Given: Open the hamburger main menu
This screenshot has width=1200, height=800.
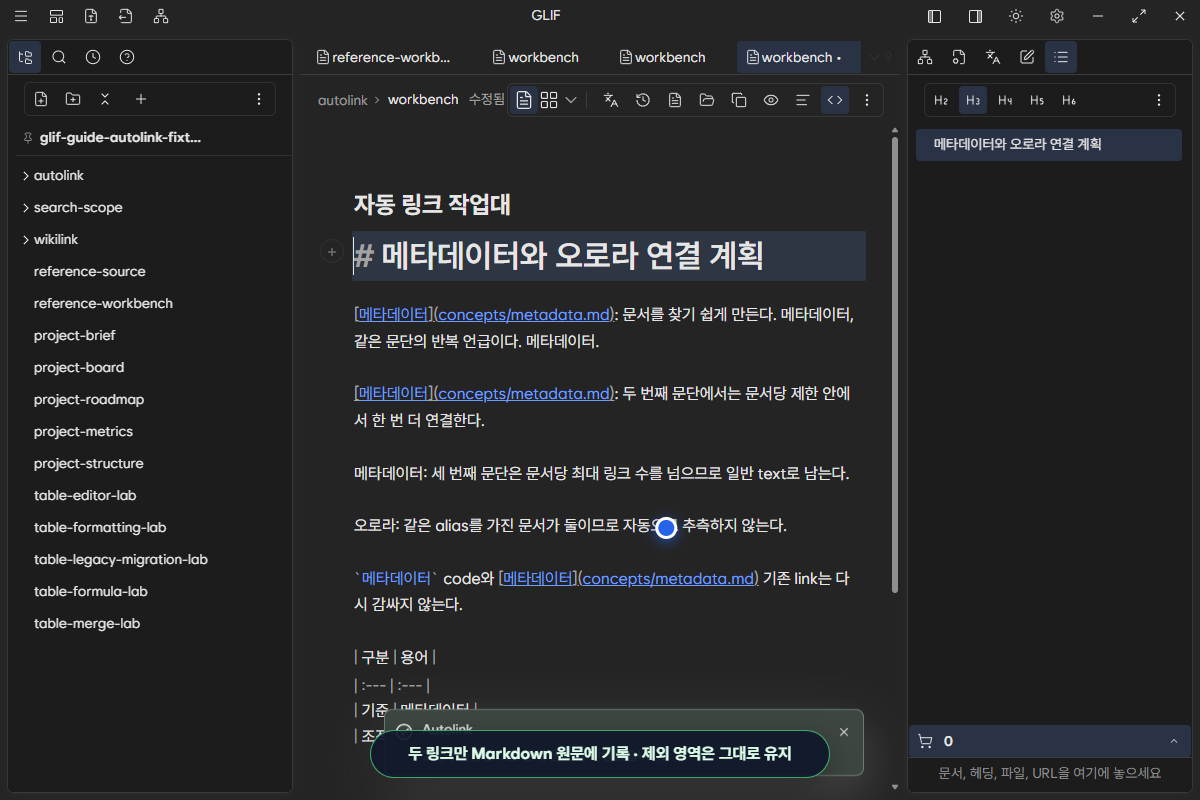Looking at the screenshot, I should tap(21, 16).
